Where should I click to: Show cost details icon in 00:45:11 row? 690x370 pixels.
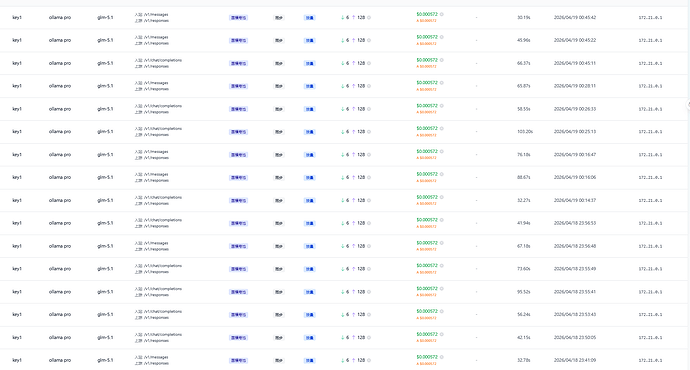[x=441, y=60]
